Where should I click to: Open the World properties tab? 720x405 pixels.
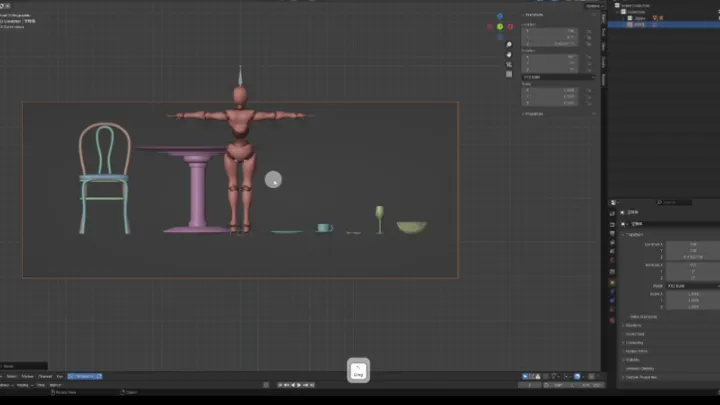(612, 260)
